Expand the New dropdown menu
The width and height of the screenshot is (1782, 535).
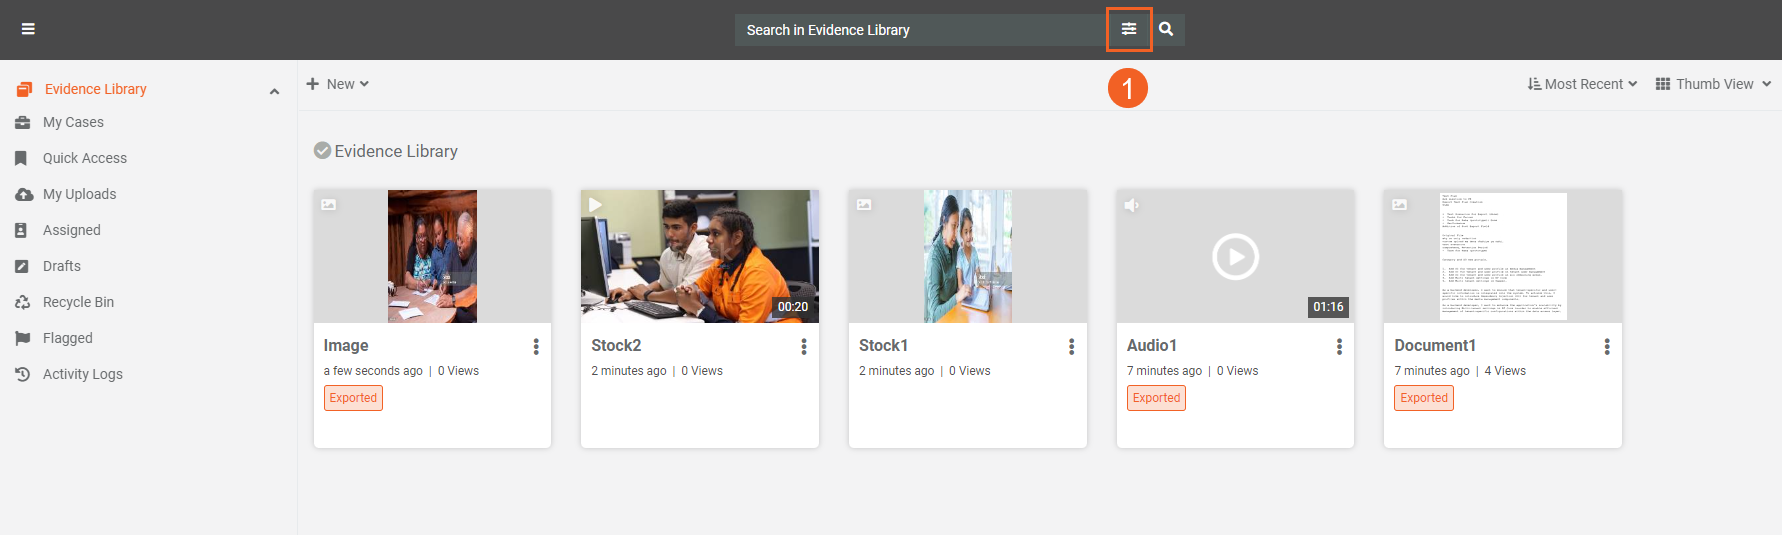point(338,84)
